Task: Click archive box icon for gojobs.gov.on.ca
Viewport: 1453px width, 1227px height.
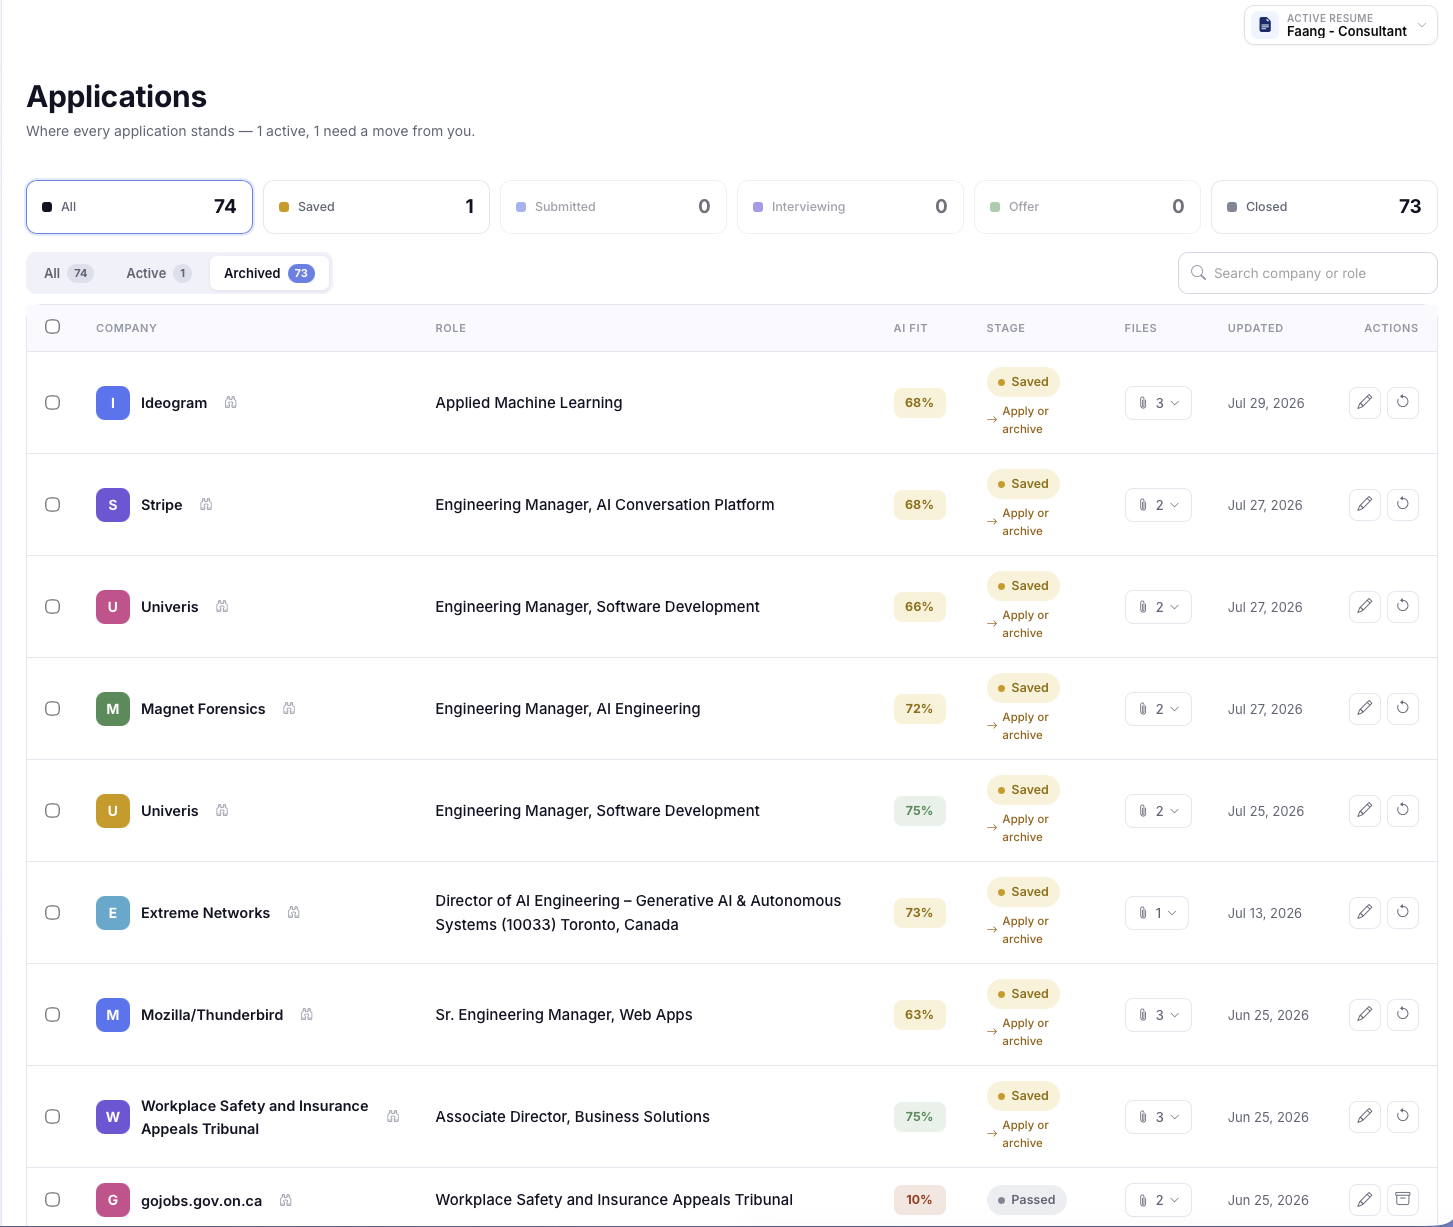Action: (x=1403, y=1199)
